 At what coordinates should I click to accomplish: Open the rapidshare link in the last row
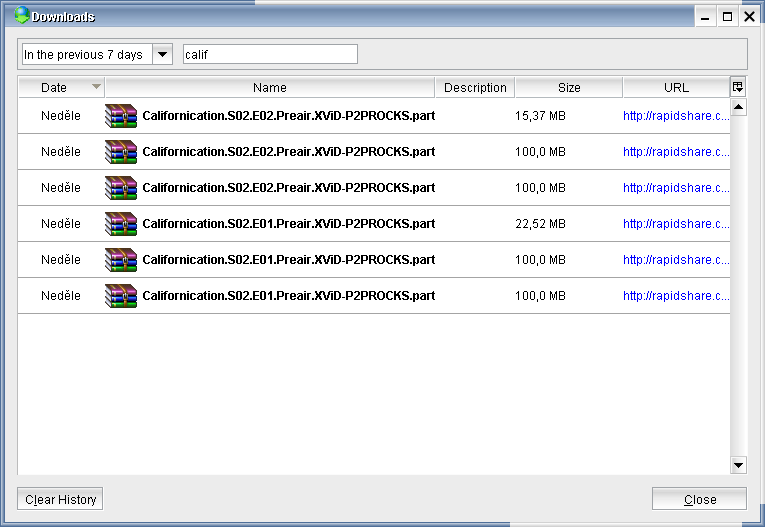tap(676, 295)
